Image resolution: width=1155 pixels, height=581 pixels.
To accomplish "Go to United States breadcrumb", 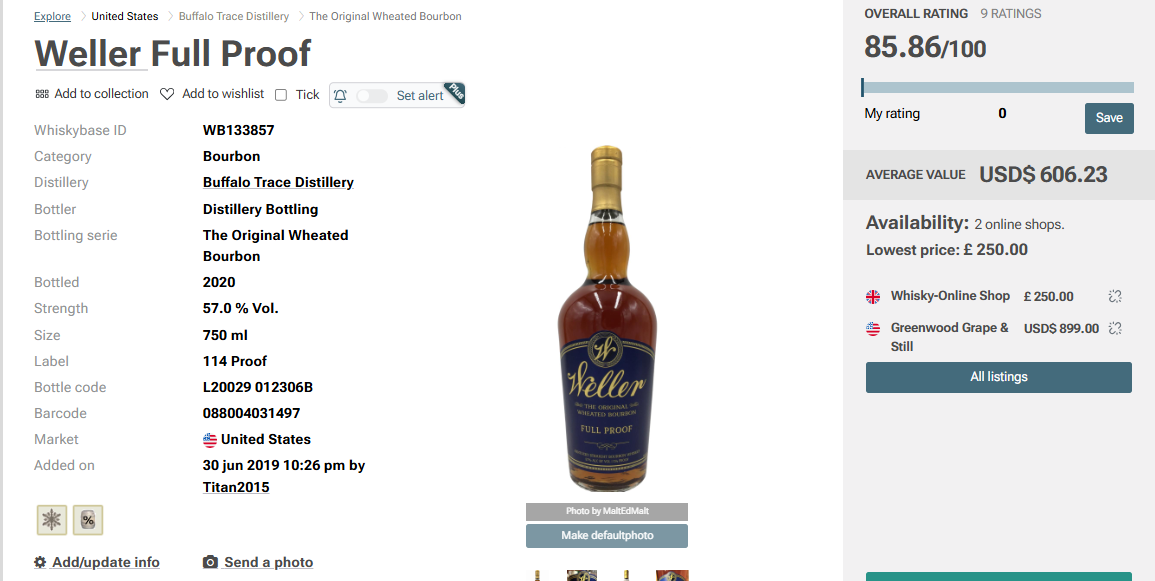I will click(x=124, y=16).
